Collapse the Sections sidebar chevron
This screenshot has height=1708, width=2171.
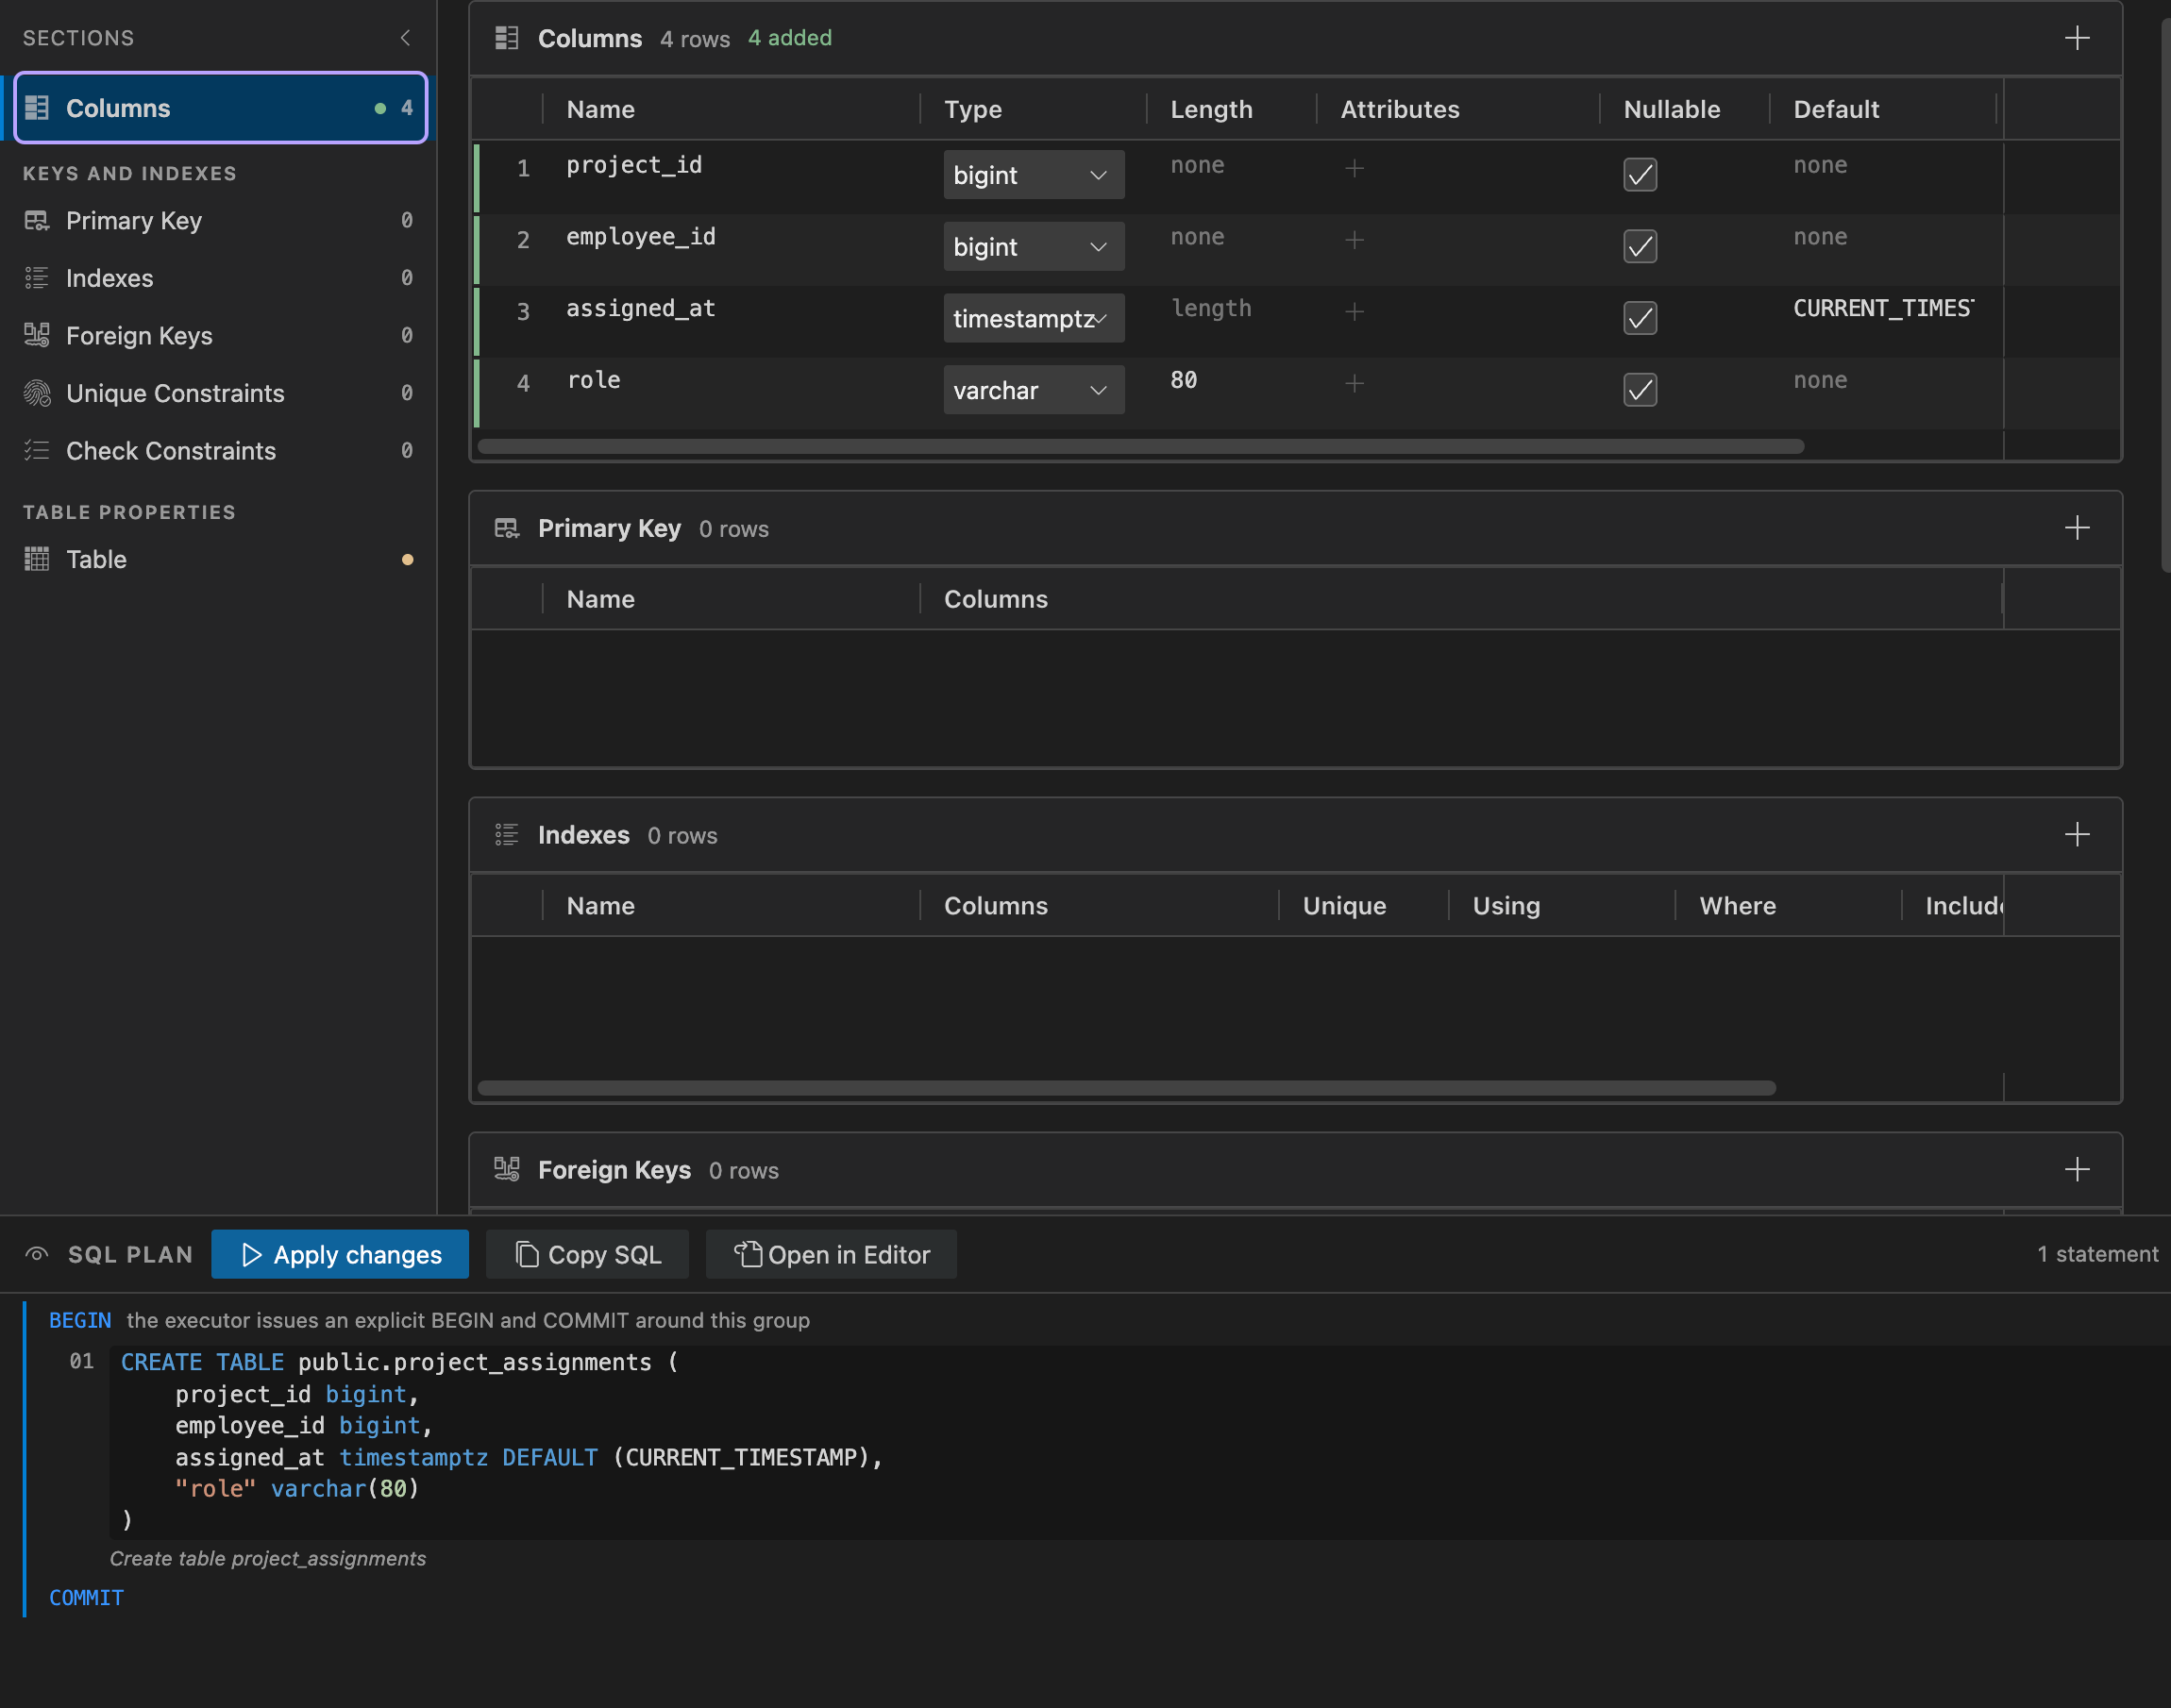[x=405, y=38]
